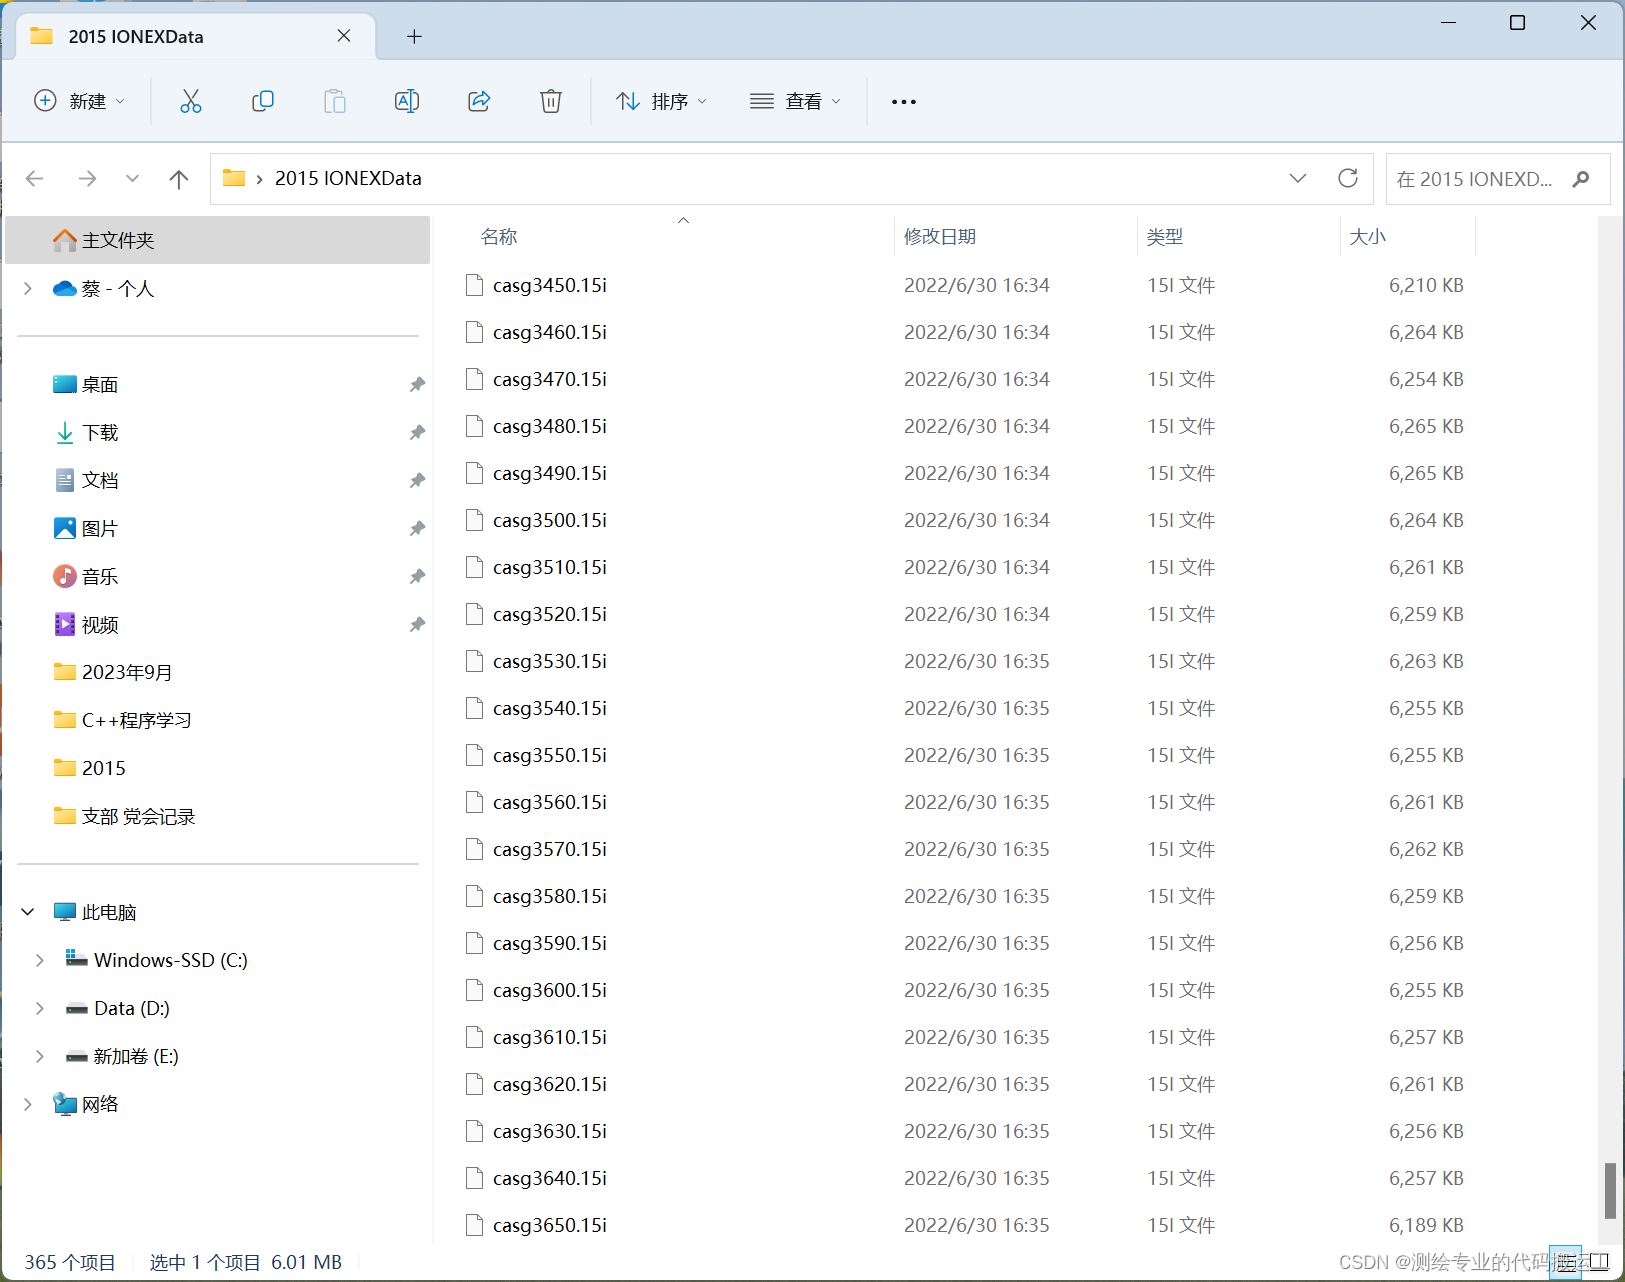Click the Paste clipboard icon
Viewport: 1625px width, 1282px height.
coord(335,101)
